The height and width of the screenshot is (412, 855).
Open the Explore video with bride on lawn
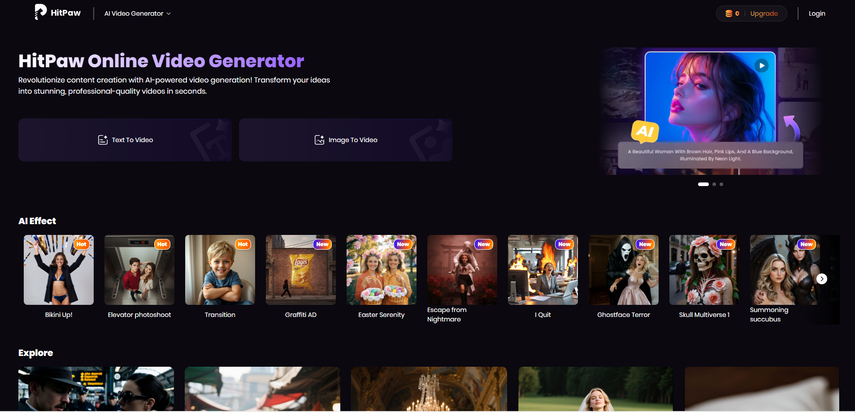595,389
